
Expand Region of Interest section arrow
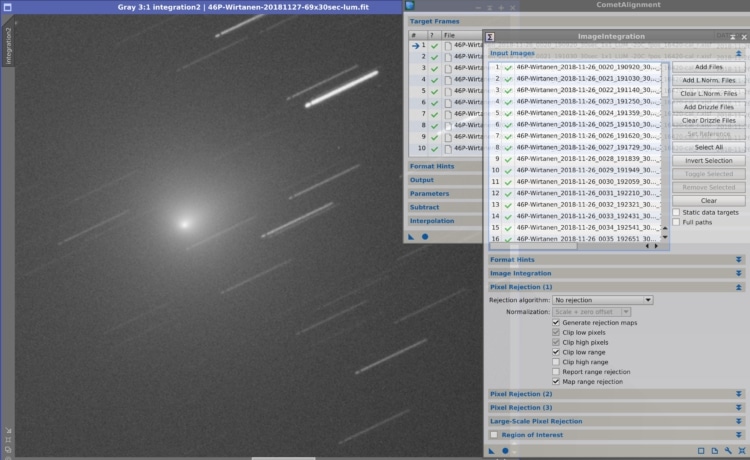[739, 435]
